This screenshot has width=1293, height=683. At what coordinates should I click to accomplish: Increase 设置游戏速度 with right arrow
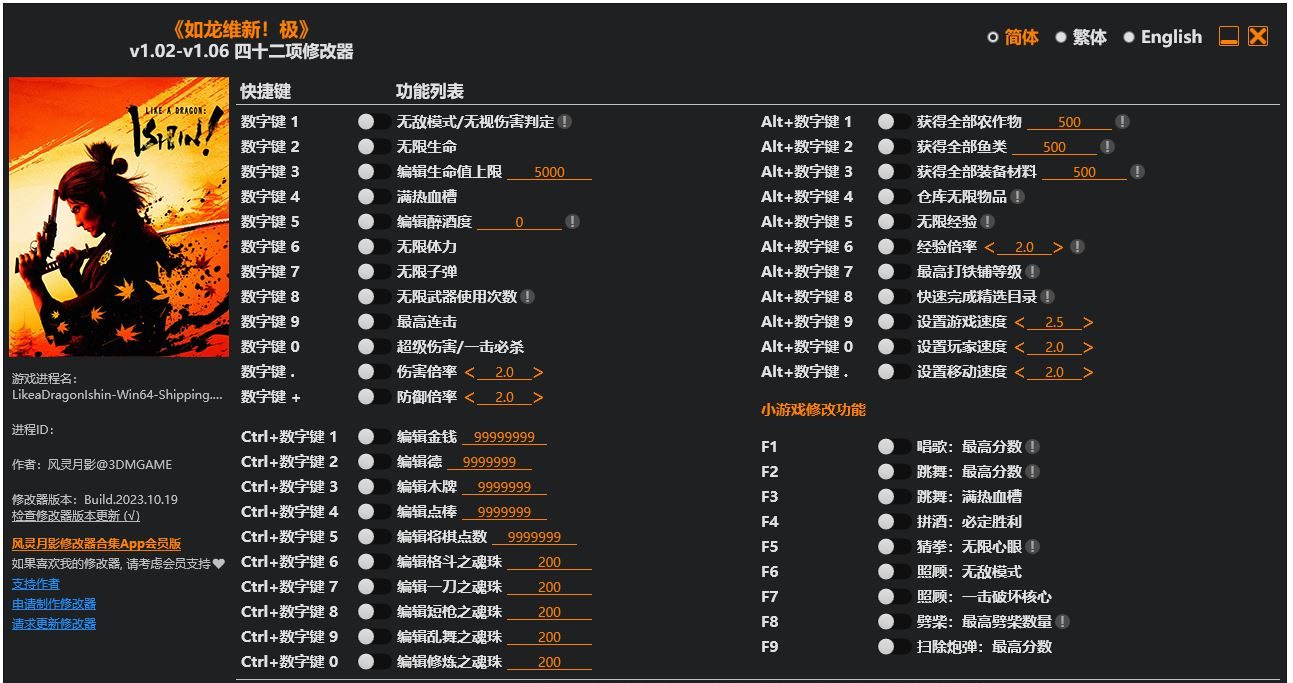tap(1088, 322)
